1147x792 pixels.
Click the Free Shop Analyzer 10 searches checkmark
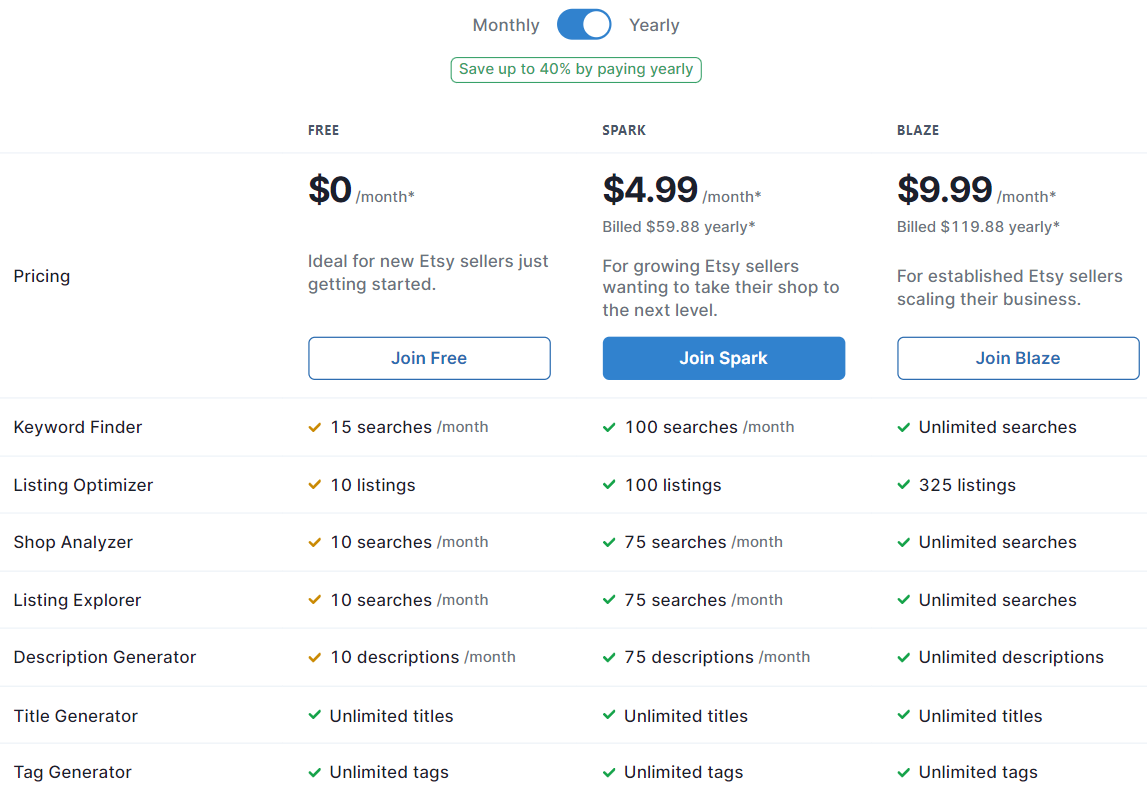point(315,542)
